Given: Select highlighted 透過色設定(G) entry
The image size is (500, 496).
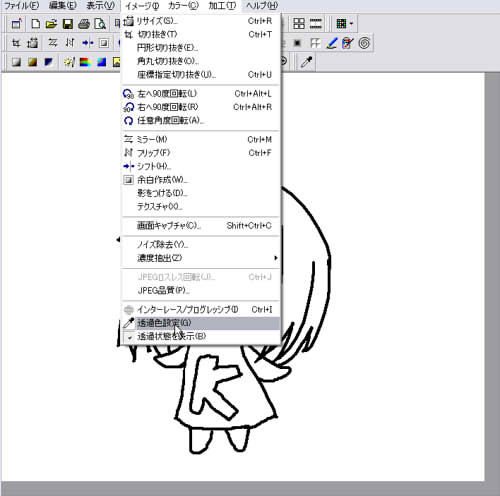Looking at the screenshot, I should point(201,323).
